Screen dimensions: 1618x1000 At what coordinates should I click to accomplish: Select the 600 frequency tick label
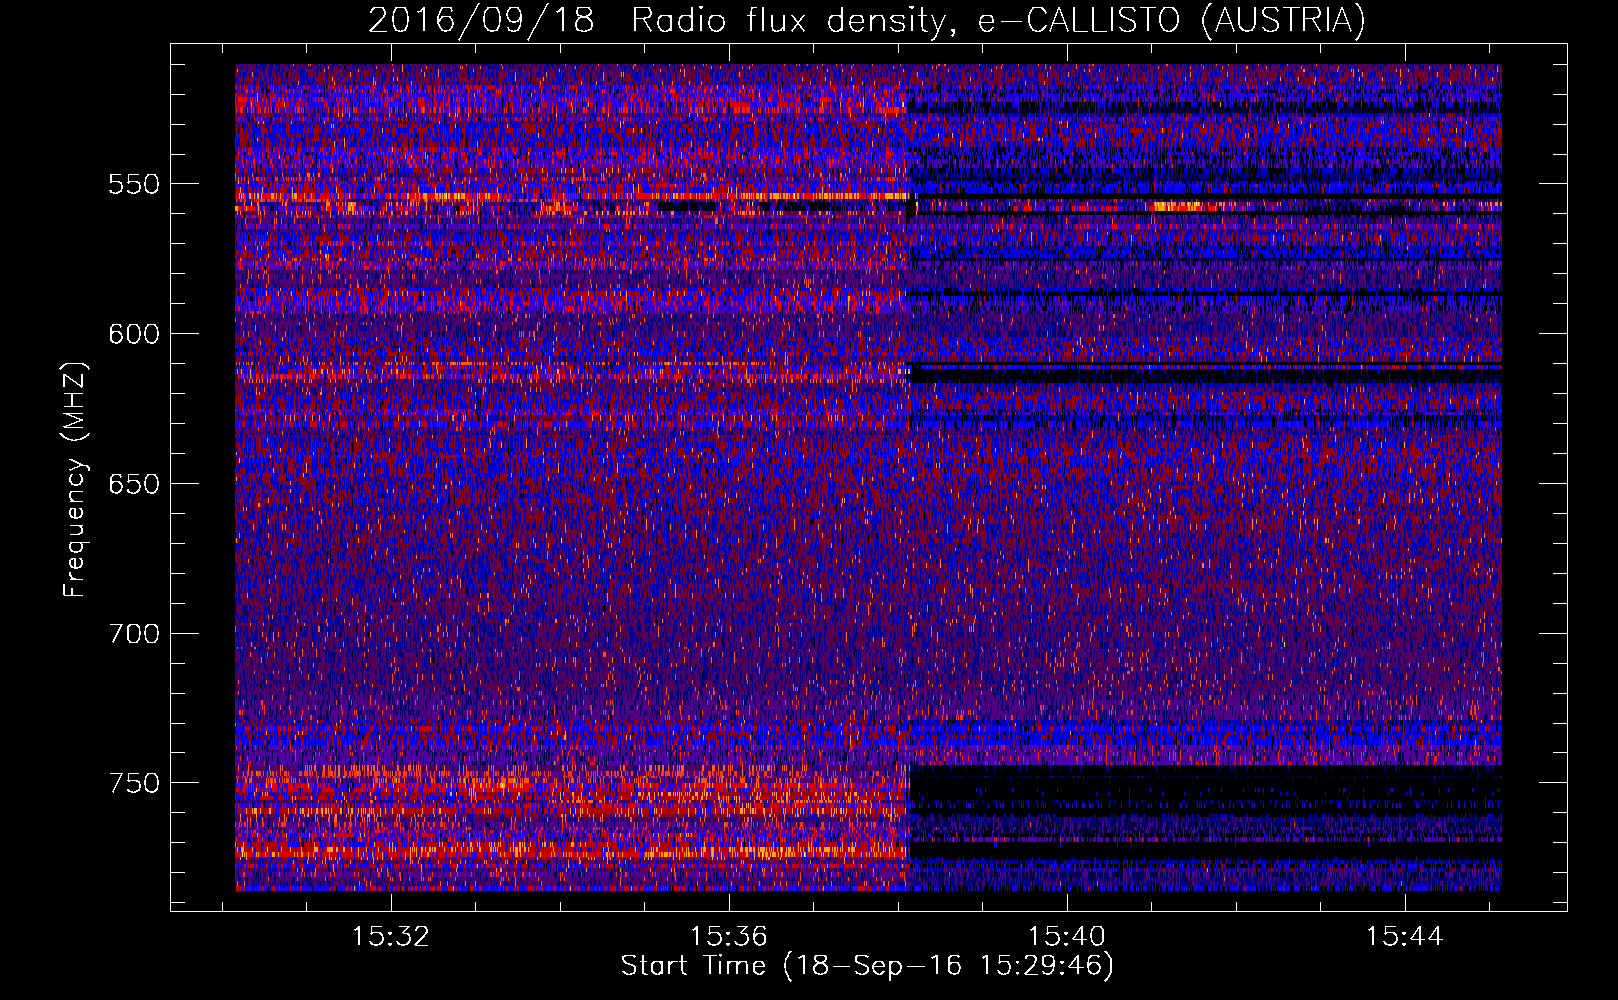(x=134, y=334)
